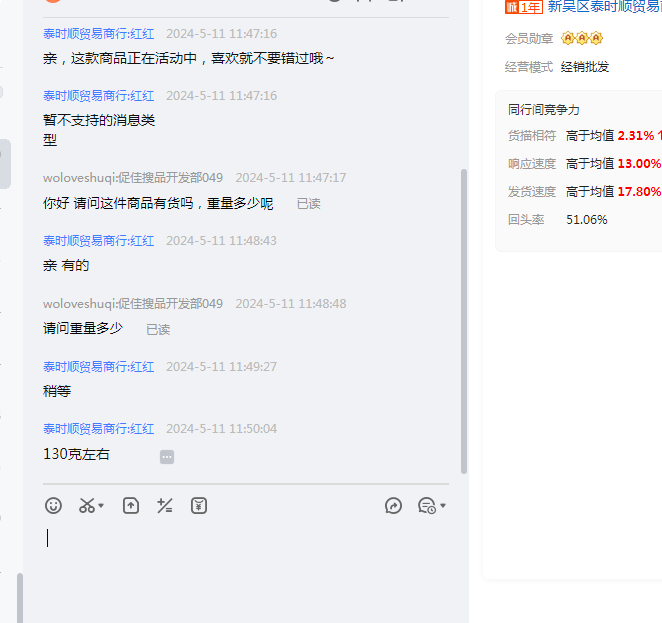Click the ellipsis icon beside 130克左右
The image size is (662, 623).
tap(167, 457)
